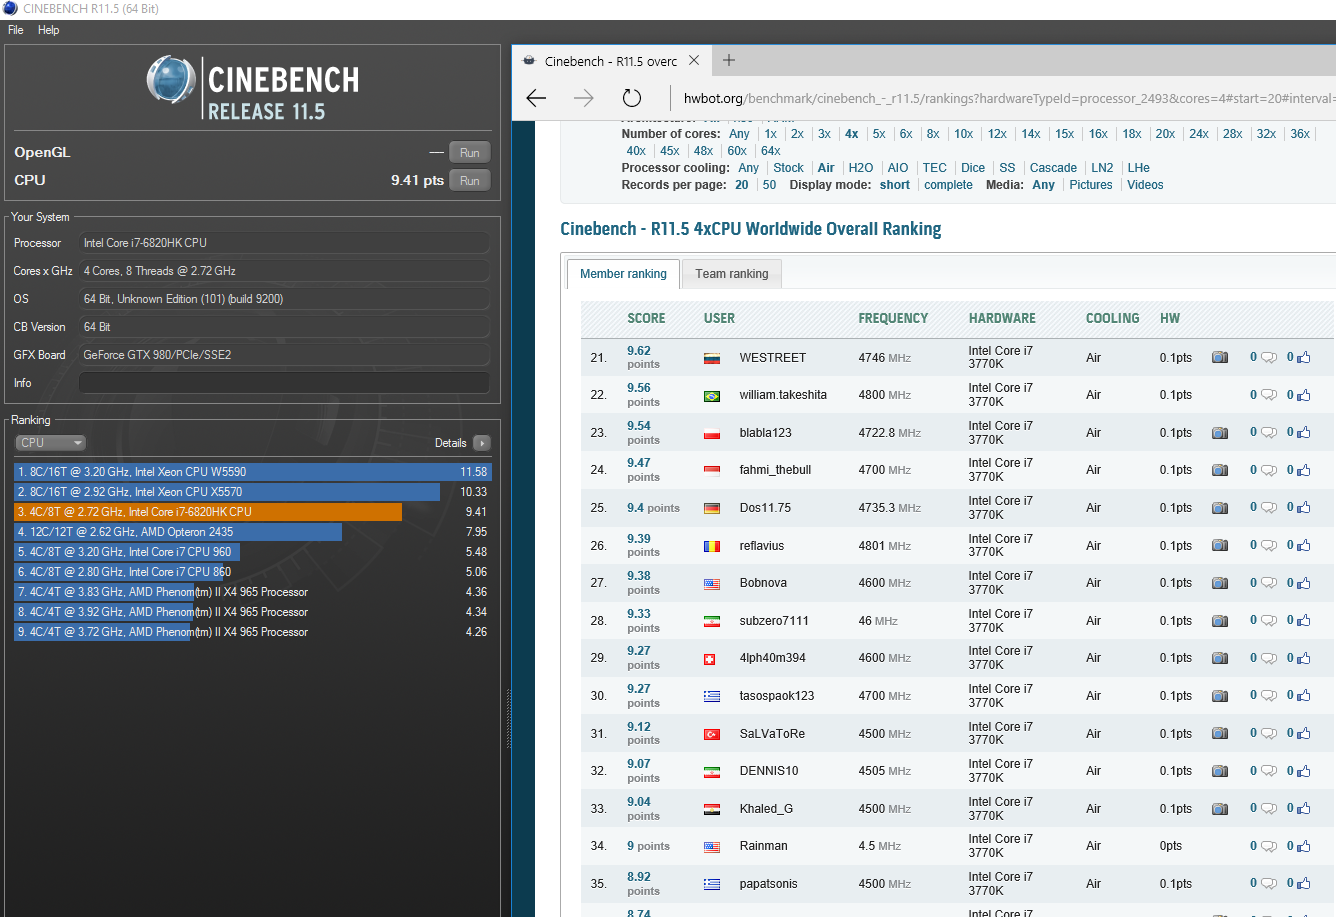Filter processor cooling to H2O
The height and width of the screenshot is (917, 1336).
click(x=860, y=168)
